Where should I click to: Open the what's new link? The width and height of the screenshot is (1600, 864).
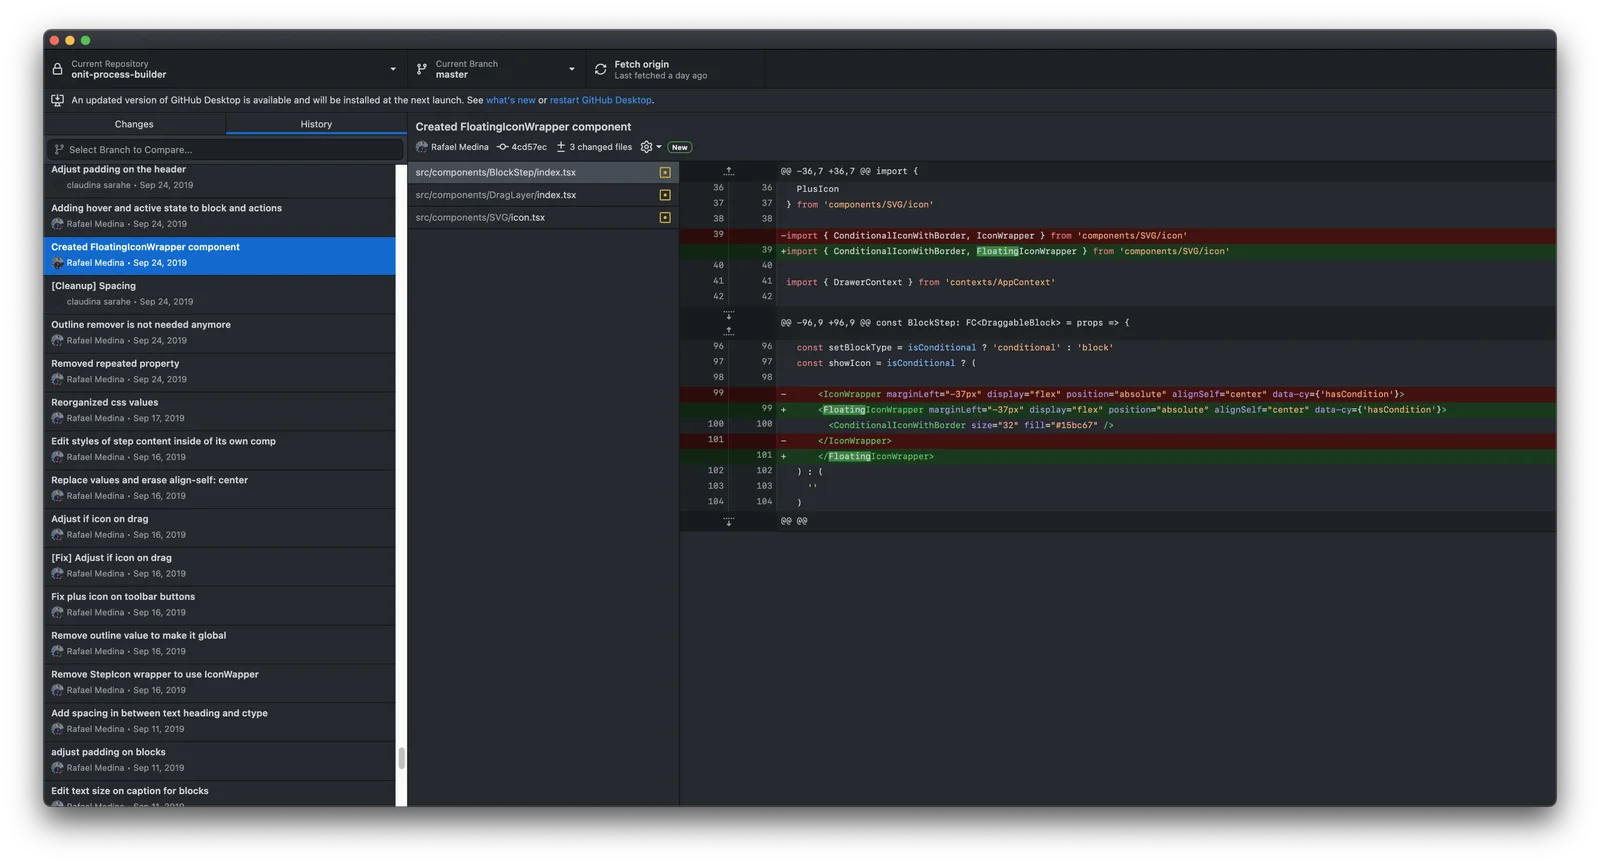pos(510,100)
